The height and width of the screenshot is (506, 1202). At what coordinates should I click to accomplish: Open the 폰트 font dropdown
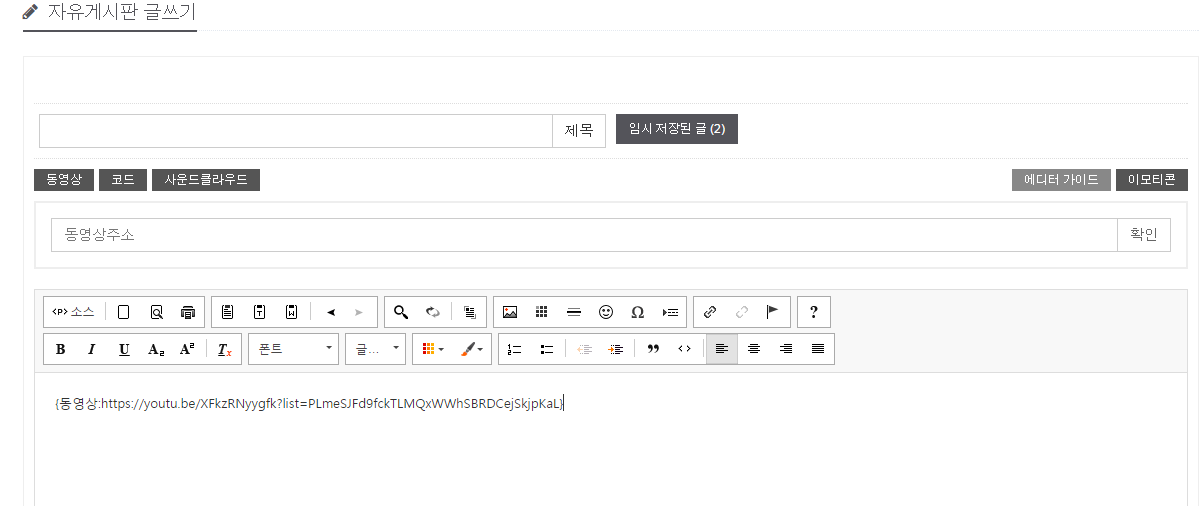point(294,349)
